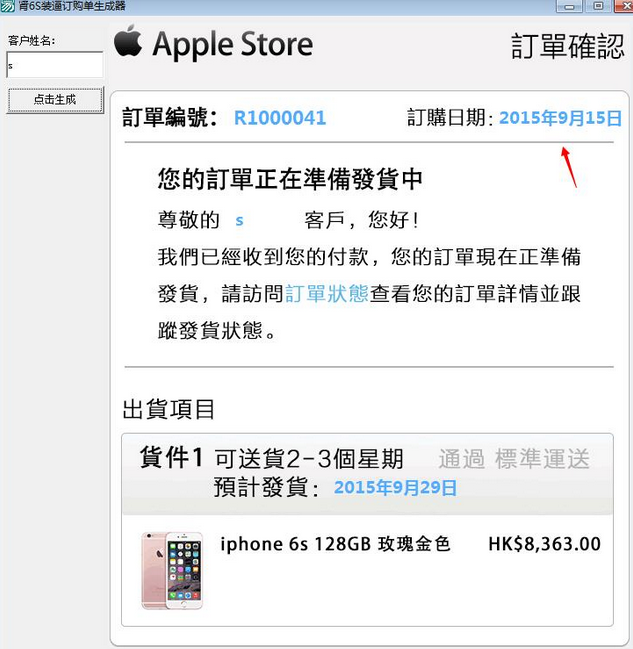
Task: Click the order number R1000041
Action: (280, 118)
